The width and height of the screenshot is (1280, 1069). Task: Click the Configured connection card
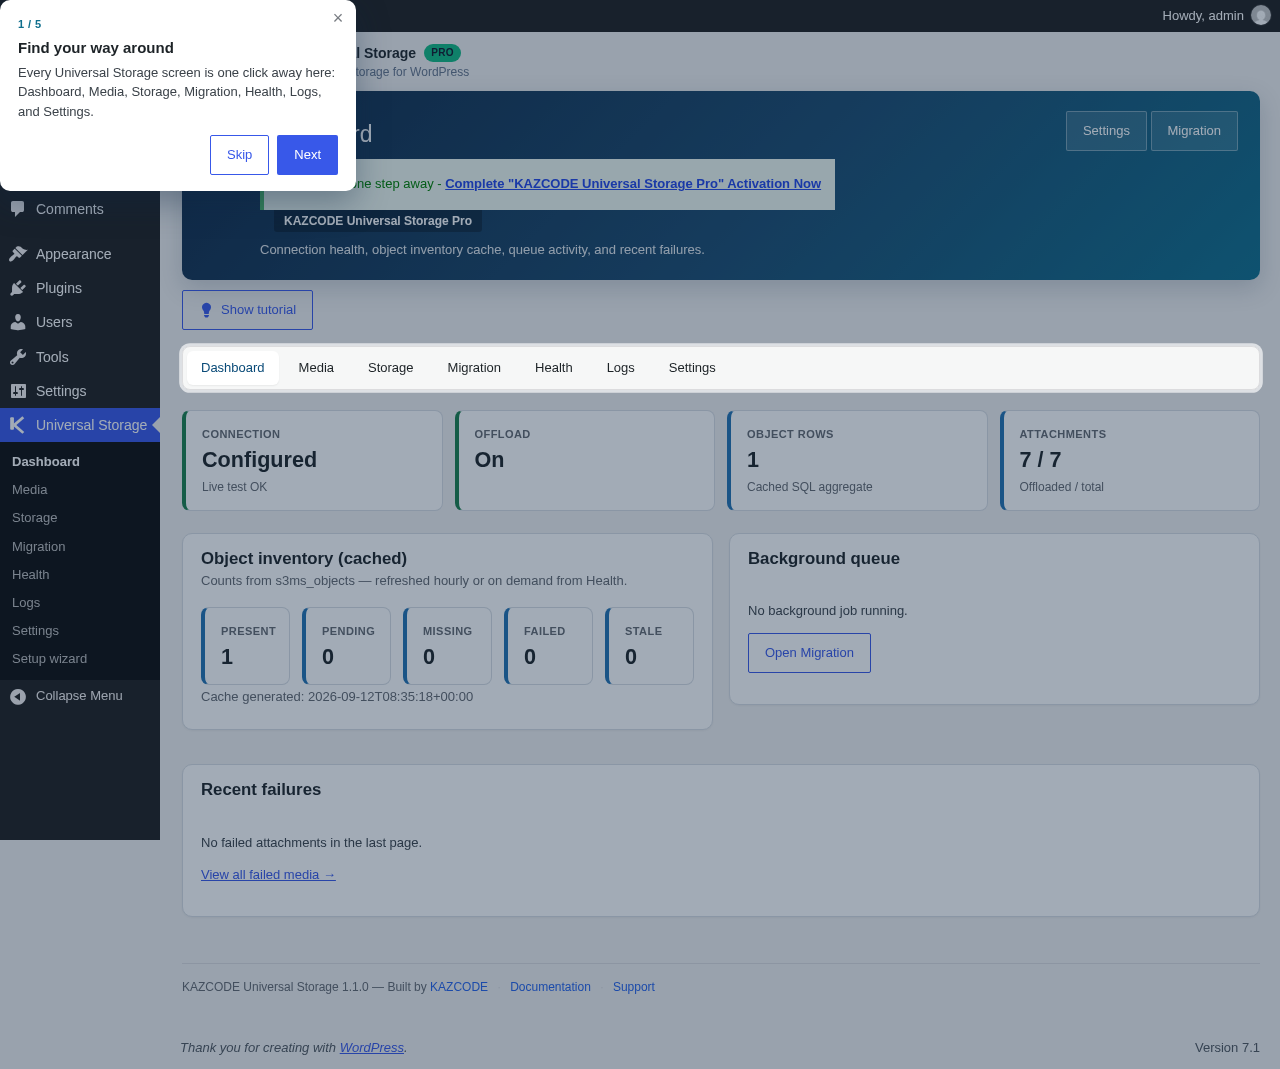(312, 461)
